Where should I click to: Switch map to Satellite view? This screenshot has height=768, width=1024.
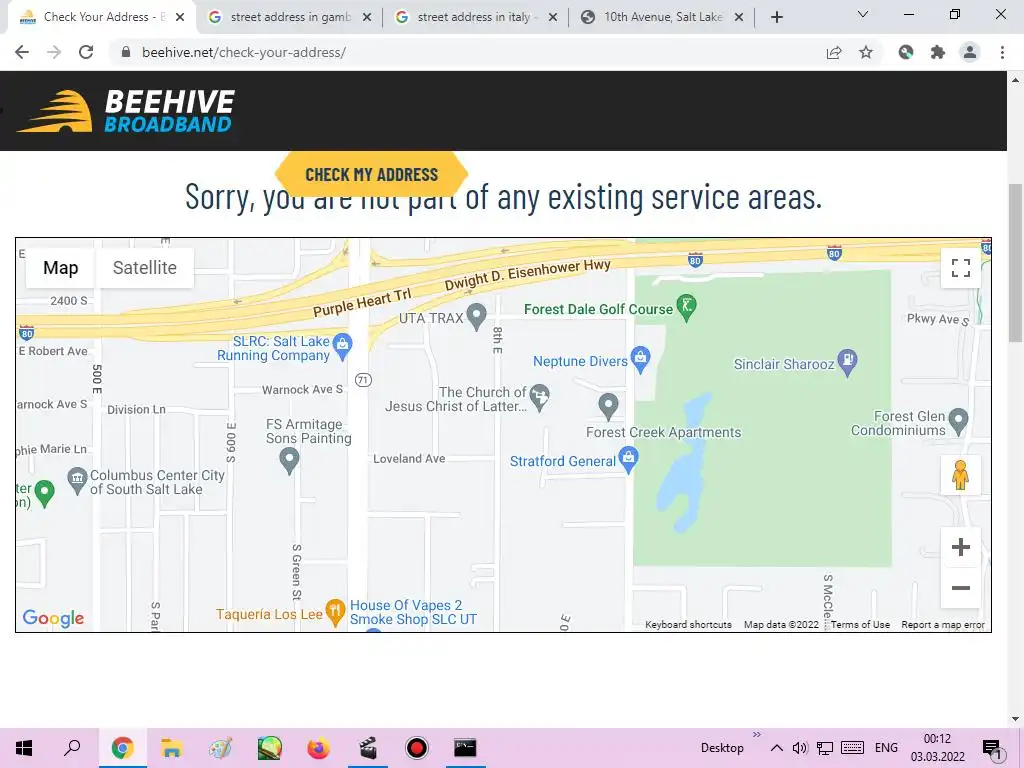point(144,268)
